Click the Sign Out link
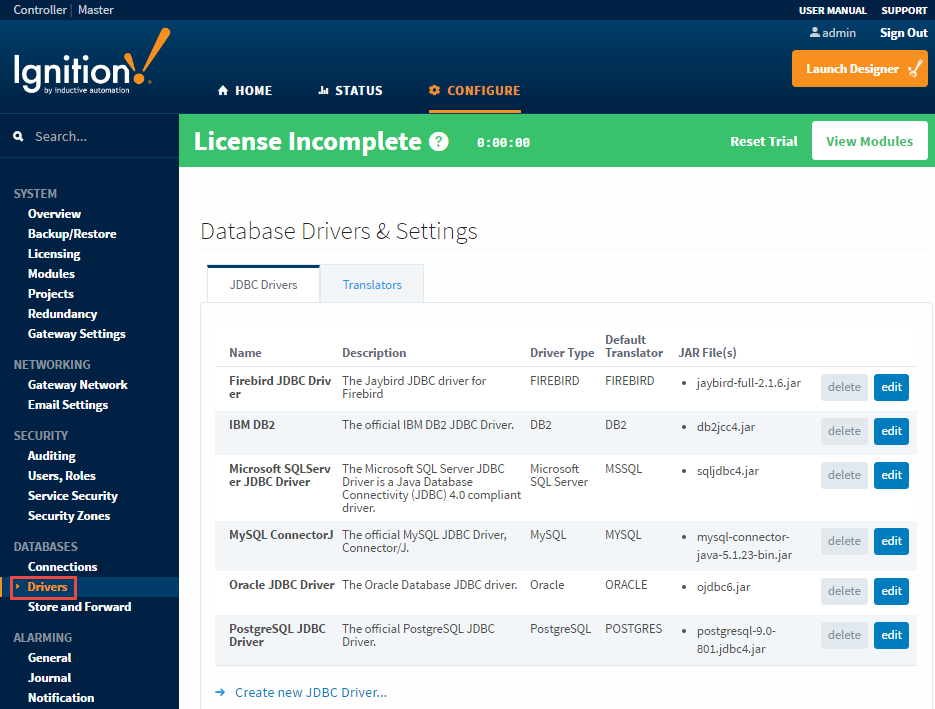 904,33
